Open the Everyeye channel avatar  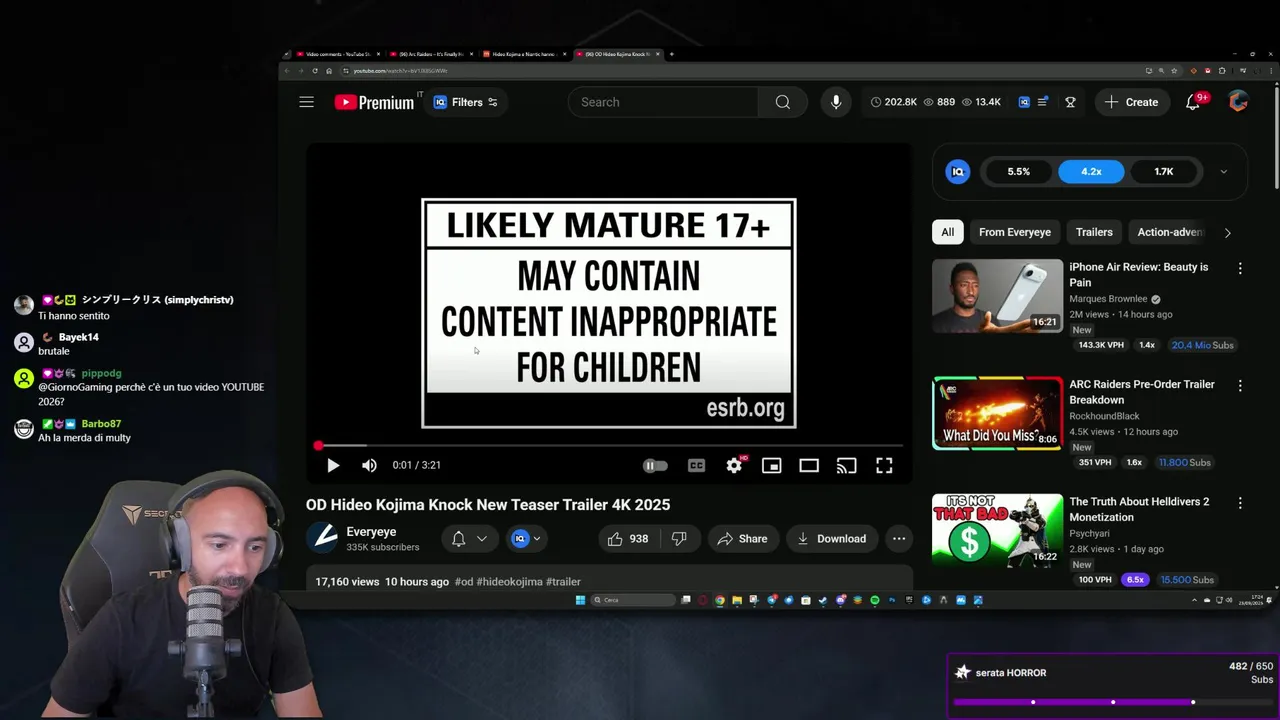tap(322, 538)
